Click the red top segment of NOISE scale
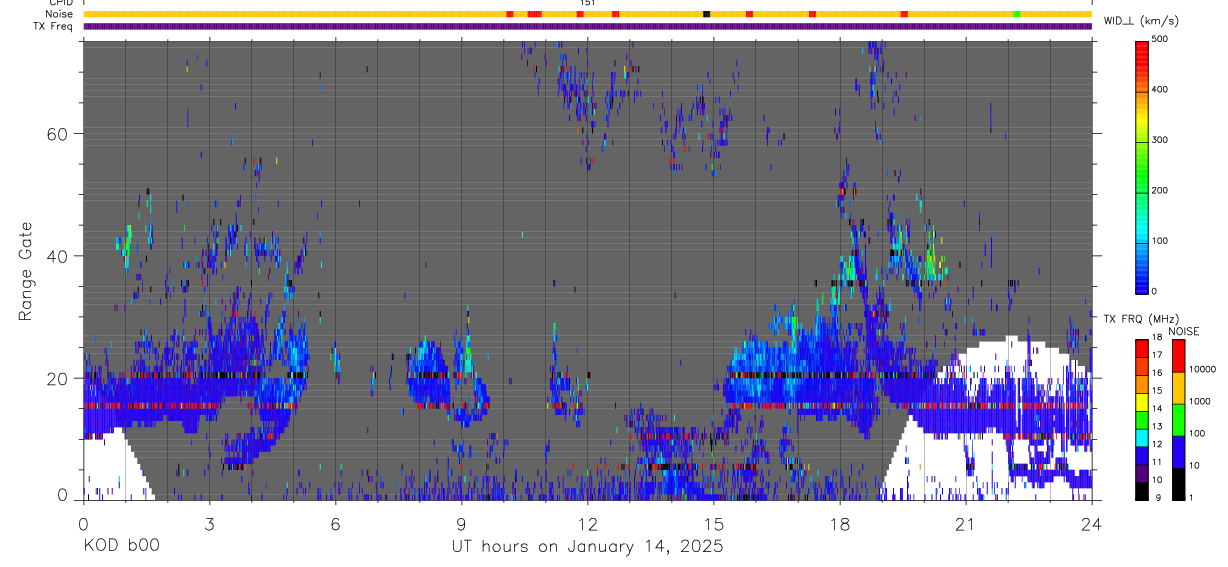The image size is (1228, 567). (1178, 356)
